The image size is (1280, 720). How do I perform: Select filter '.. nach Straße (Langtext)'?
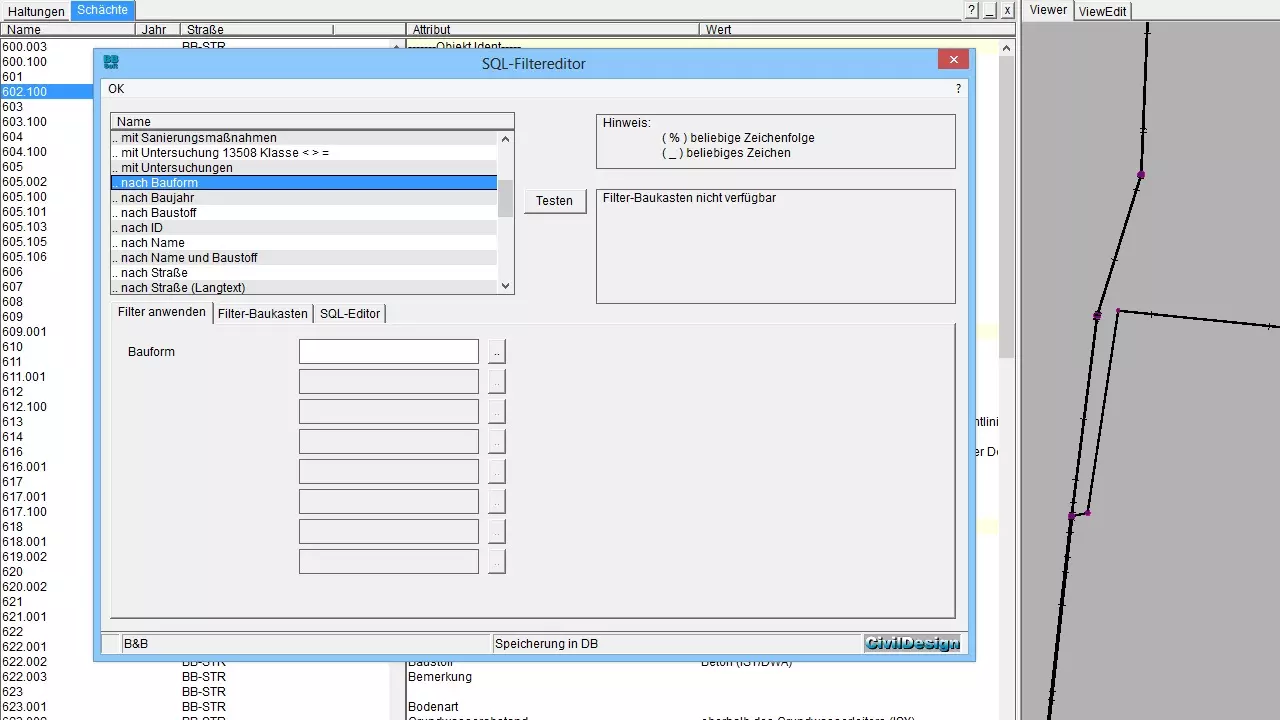tap(304, 288)
